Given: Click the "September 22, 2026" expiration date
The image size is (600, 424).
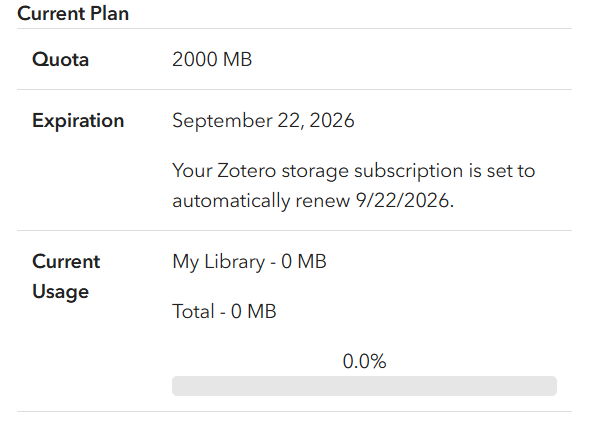Looking at the screenshot, I should [x=263, y=121].
